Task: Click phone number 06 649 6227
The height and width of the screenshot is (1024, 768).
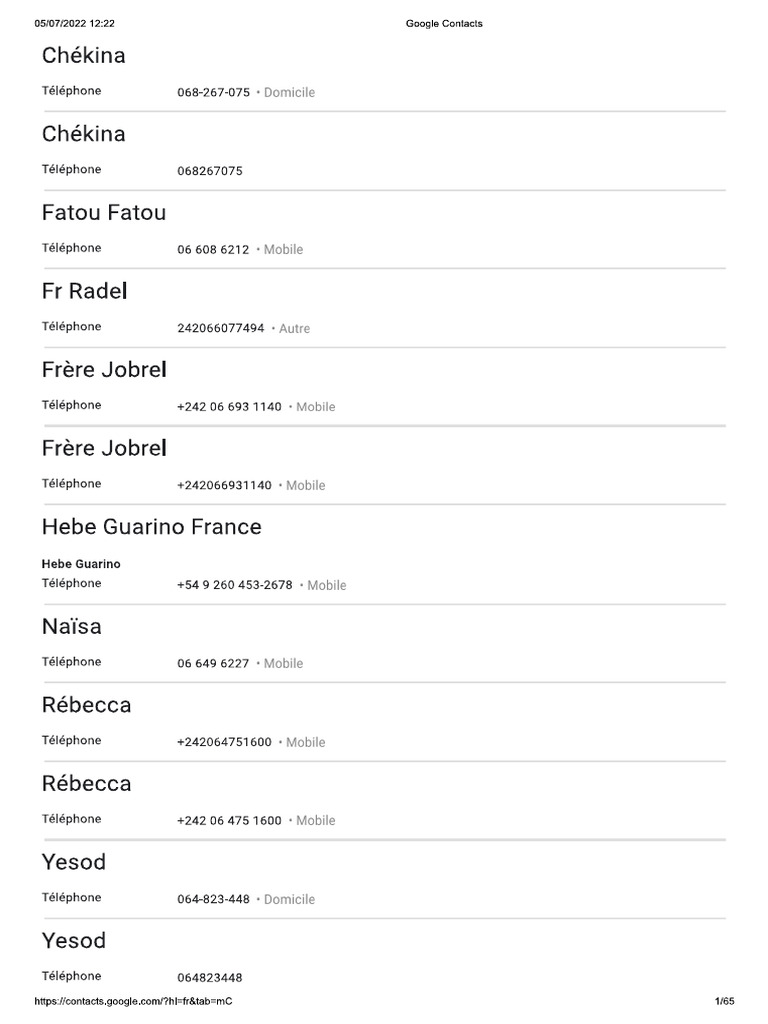Action: pos(213,663)
